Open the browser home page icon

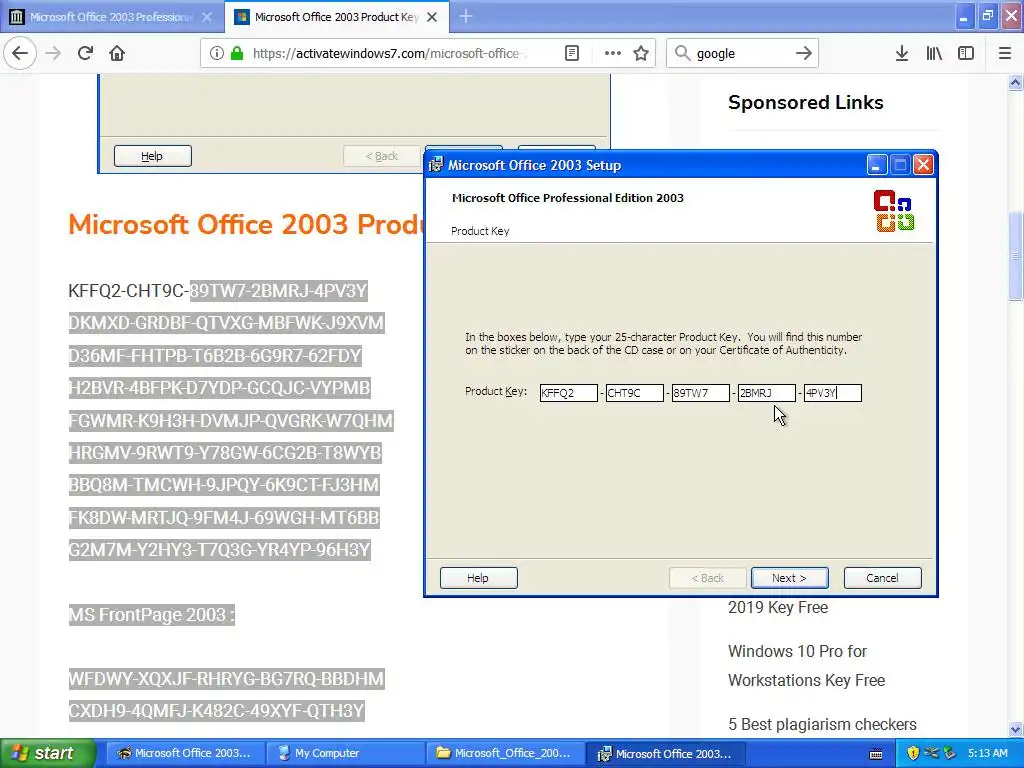[x=117, y=54]
